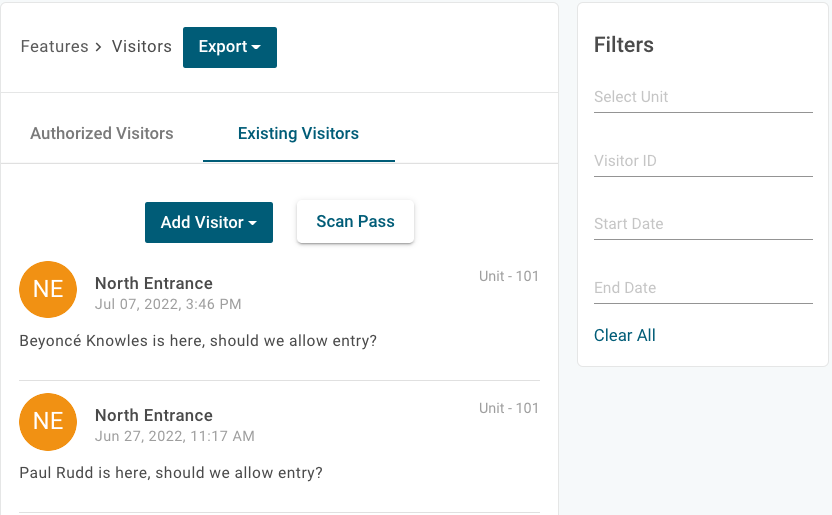Screen dimensions: 832x515
Task: Click Unit - 101 label on Beyoncé entry
Action: [x=508, y=276]
